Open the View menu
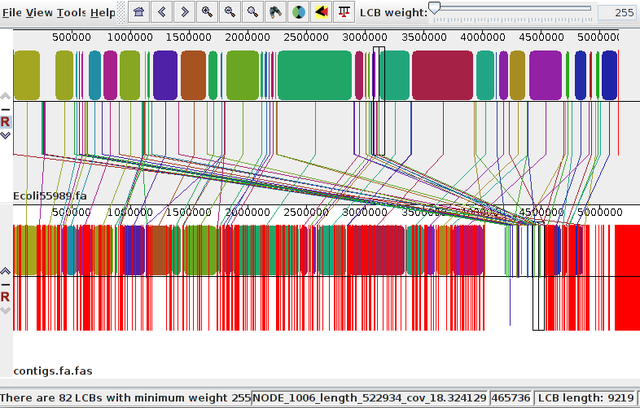The image size is (640, 408). (40, 13)
